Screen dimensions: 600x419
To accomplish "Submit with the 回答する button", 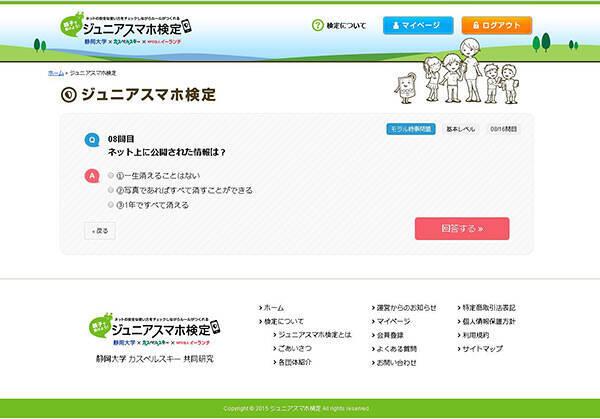I will pyautogui.click(x=461, y=229).
